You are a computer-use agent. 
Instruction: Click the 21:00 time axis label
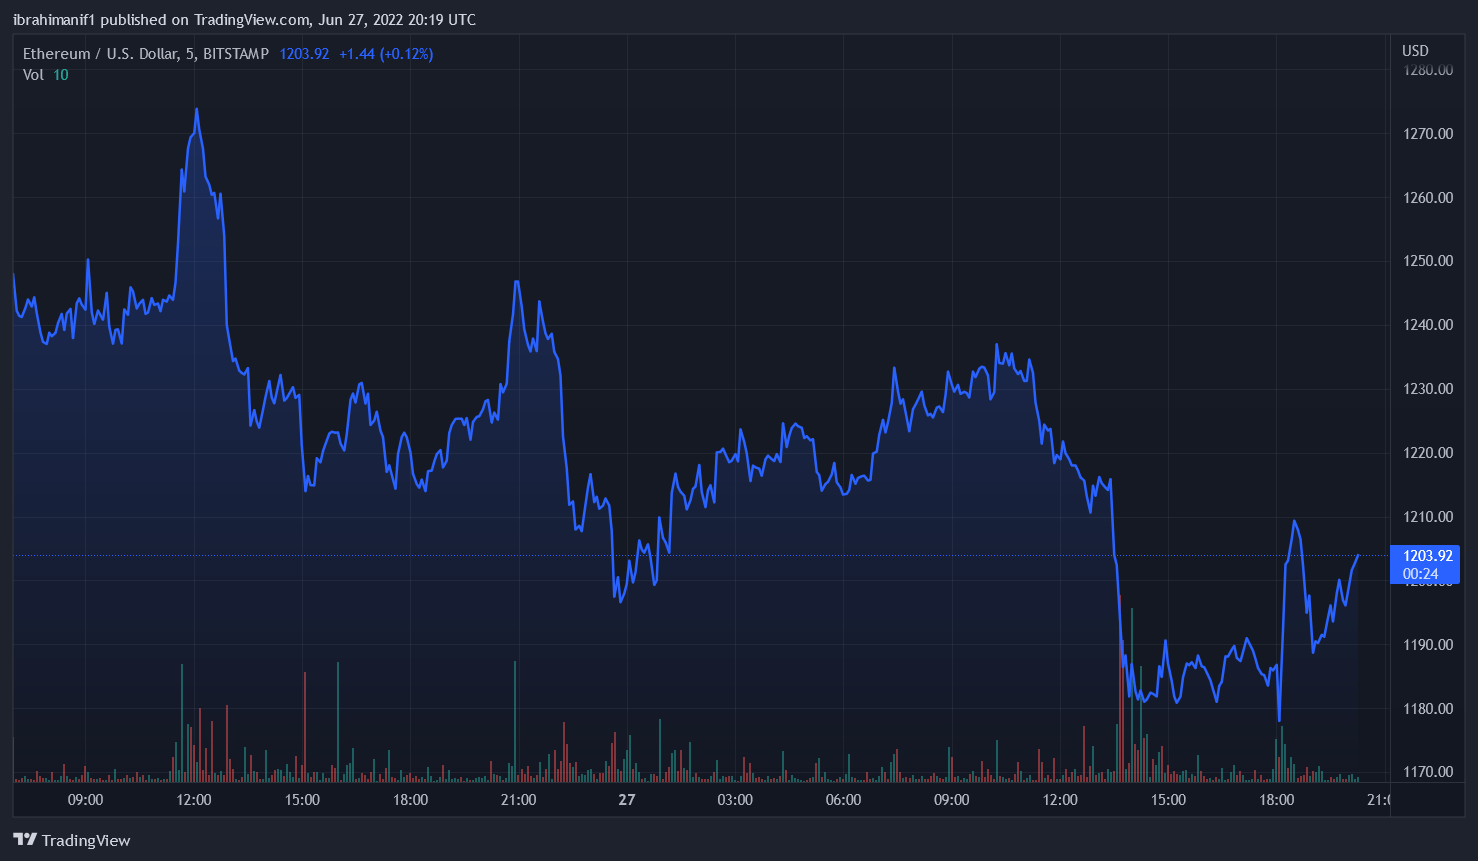point(518,800)
